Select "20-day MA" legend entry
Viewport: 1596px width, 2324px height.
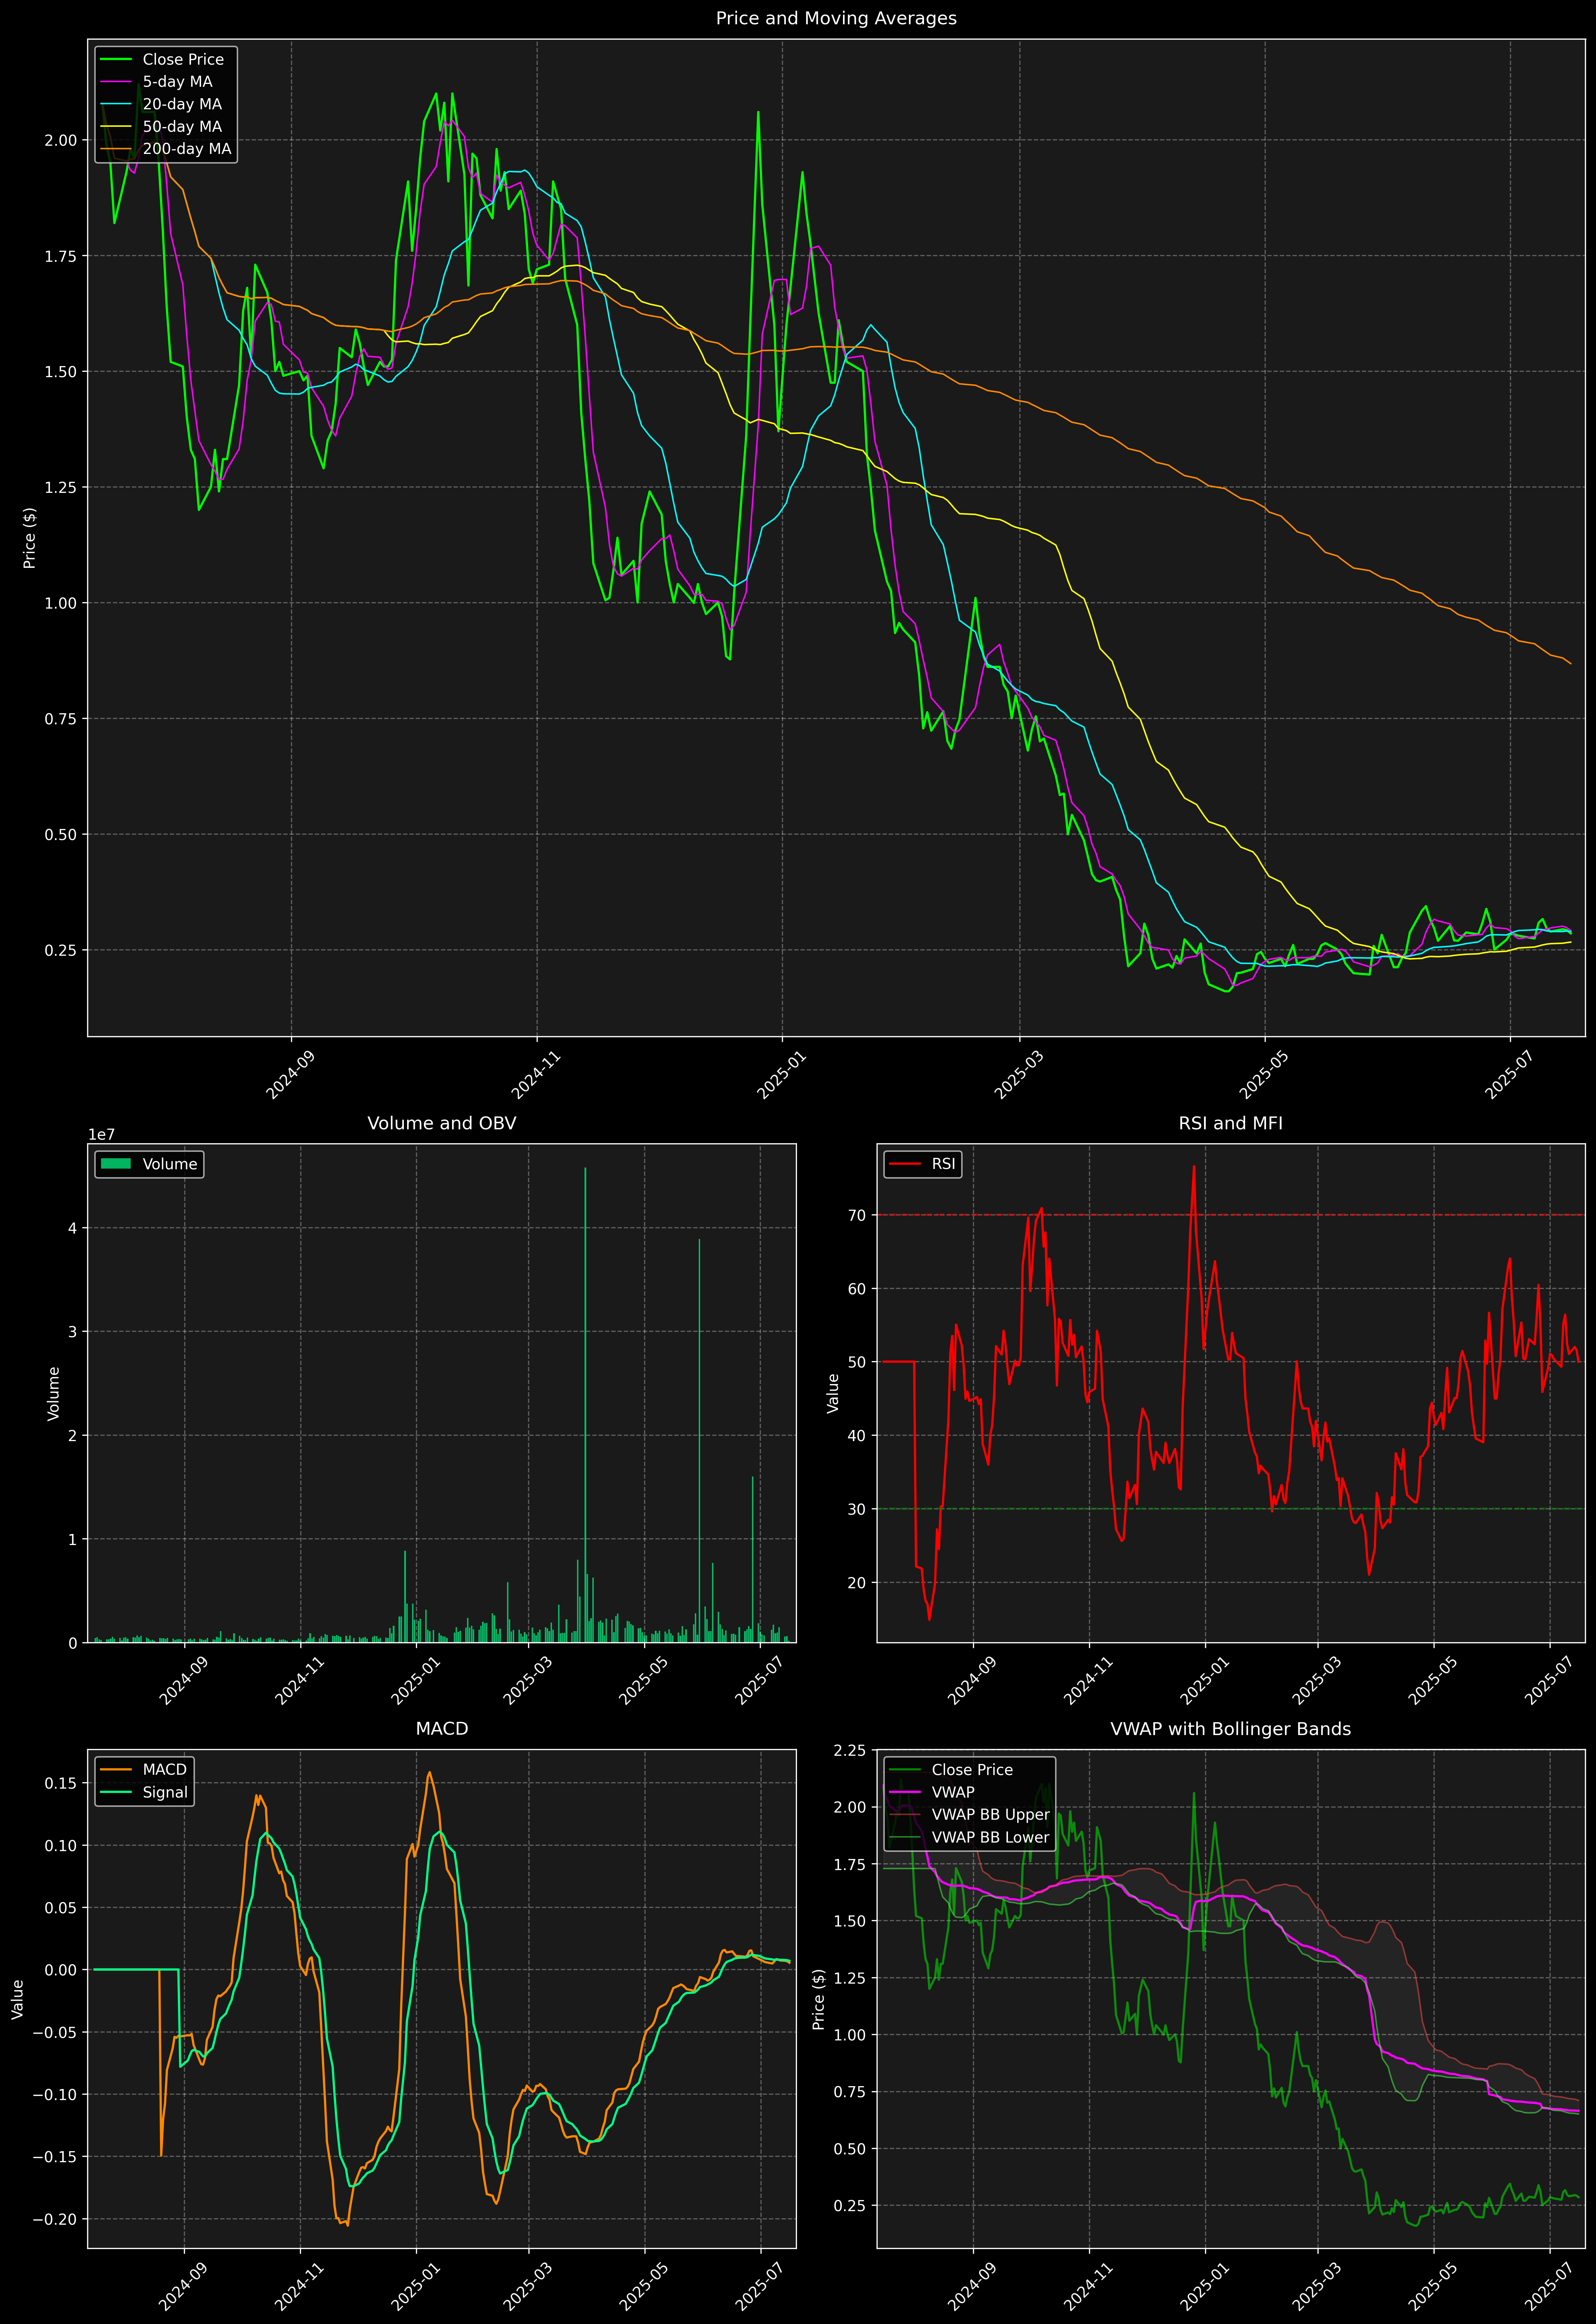tap(182, 104)
